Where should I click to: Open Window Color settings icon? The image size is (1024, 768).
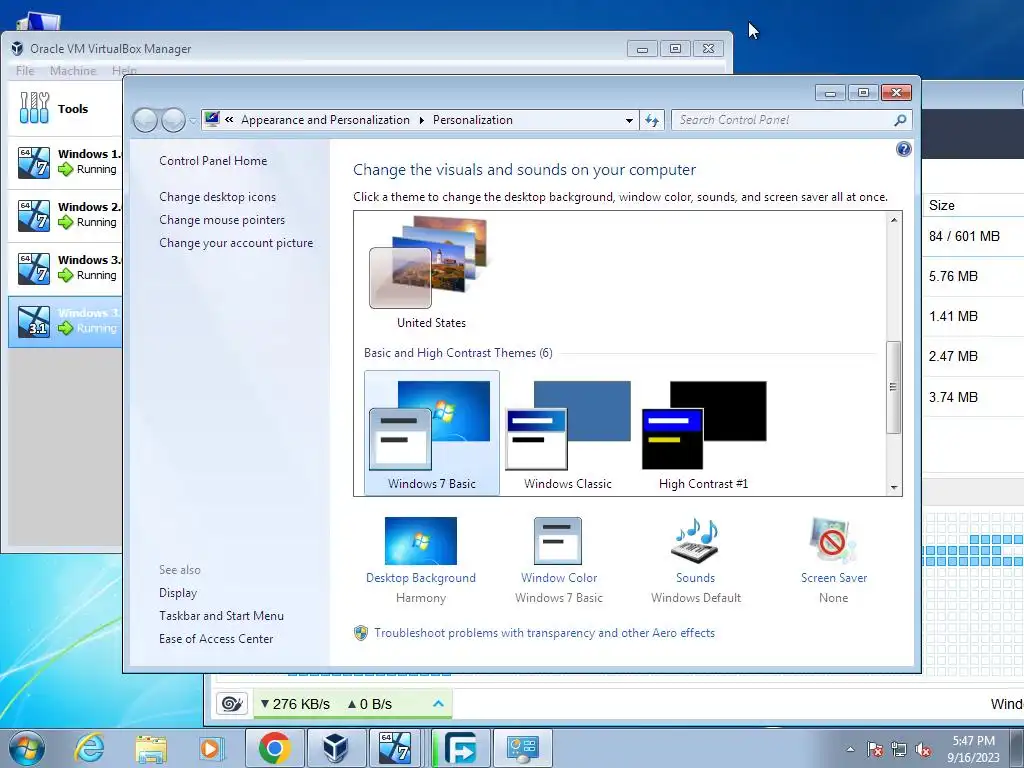point(558,541)
